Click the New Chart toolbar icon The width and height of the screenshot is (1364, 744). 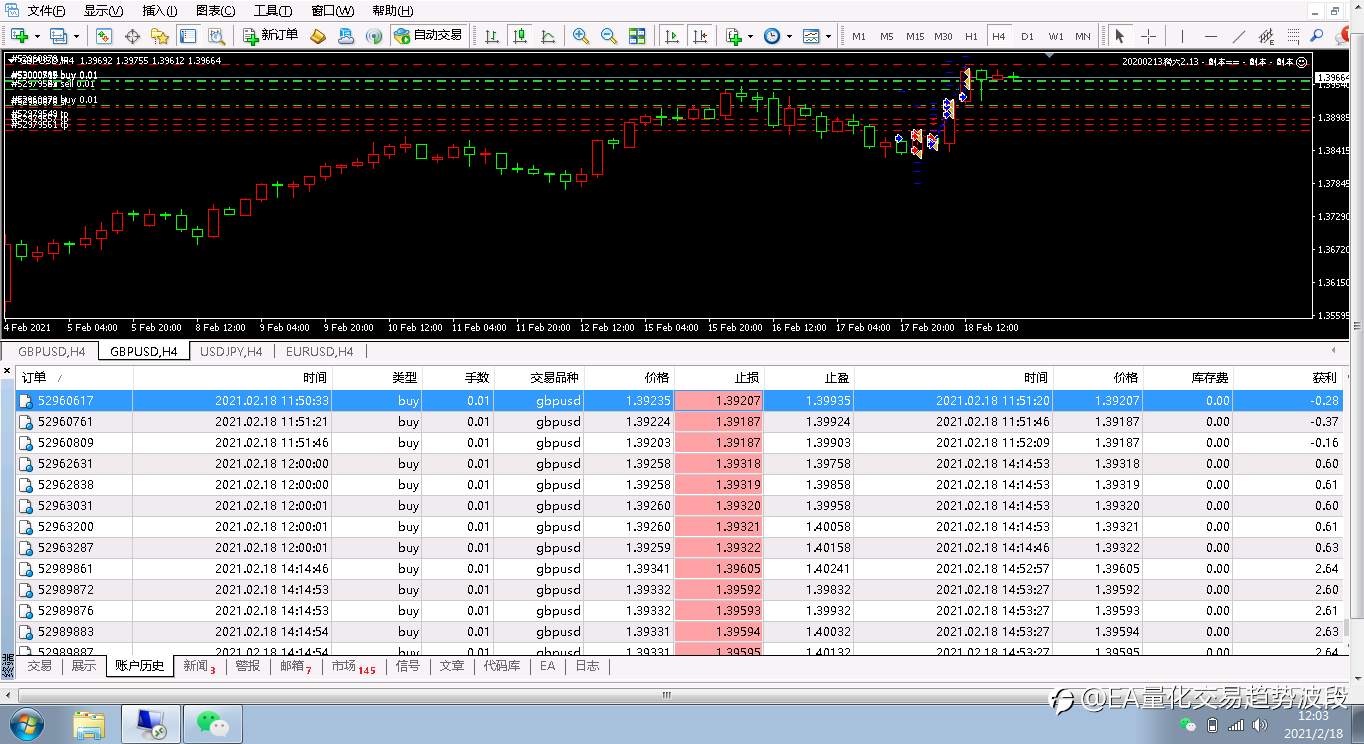tap(19, 36)
